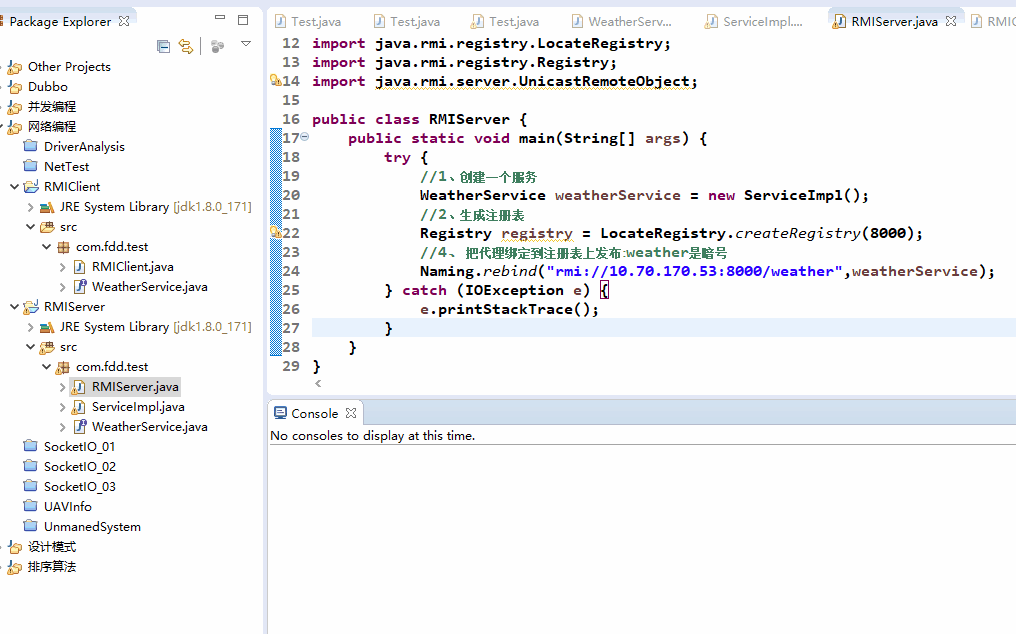Image resolution: width=1016 pixels, height=634 pixels.
Task: Click warning marker on line 22
Action: click(x=276, y=233)
